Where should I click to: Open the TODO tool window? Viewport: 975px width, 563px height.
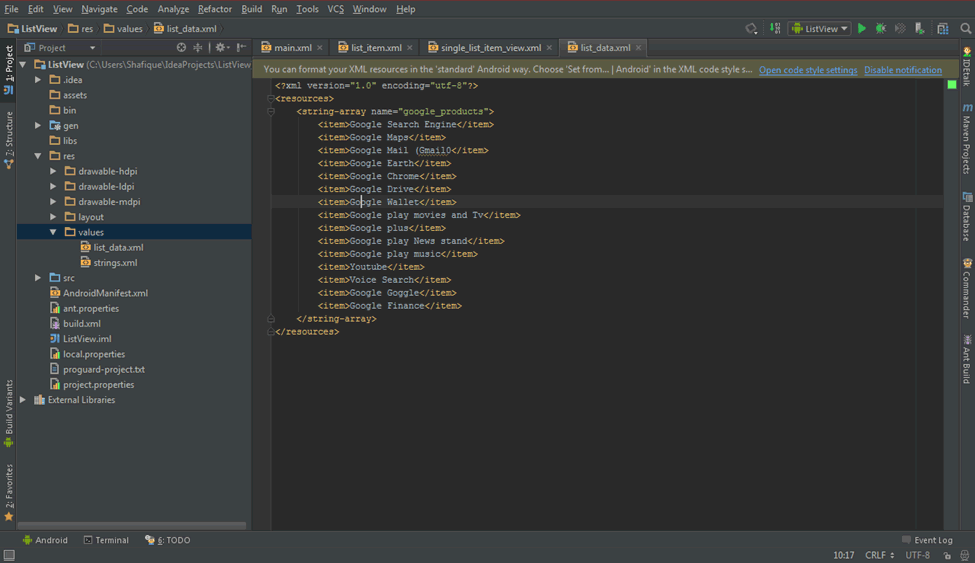168,540
